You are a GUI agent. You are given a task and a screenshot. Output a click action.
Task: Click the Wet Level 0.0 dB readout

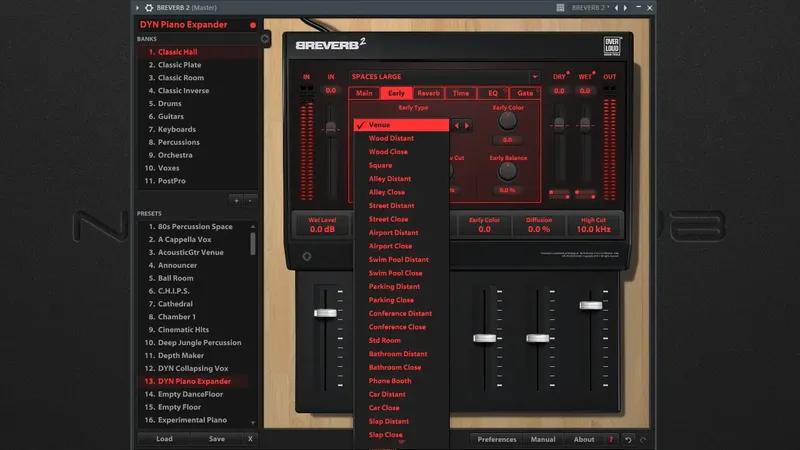tap(322, 225)
